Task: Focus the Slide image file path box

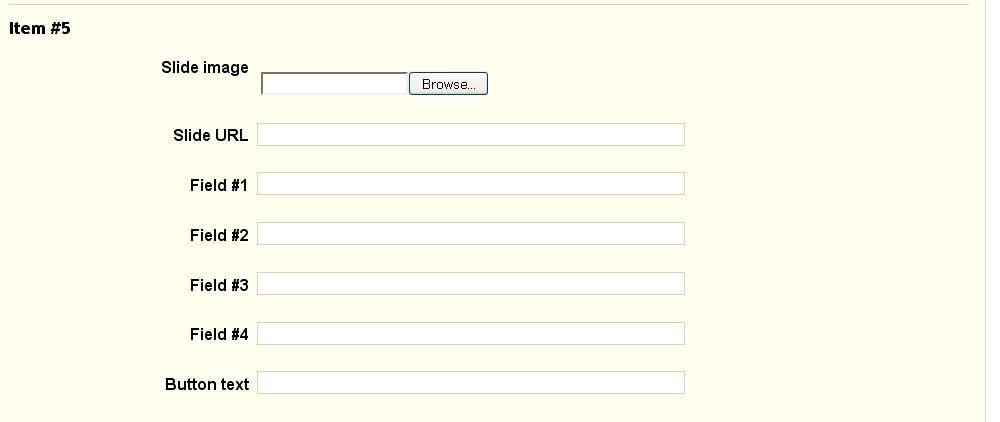Action: coord(334,85)
